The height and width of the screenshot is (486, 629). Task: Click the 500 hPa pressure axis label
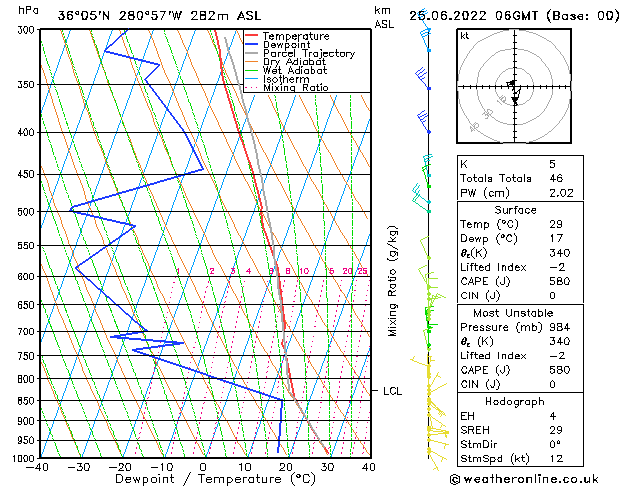coord(28,211)
